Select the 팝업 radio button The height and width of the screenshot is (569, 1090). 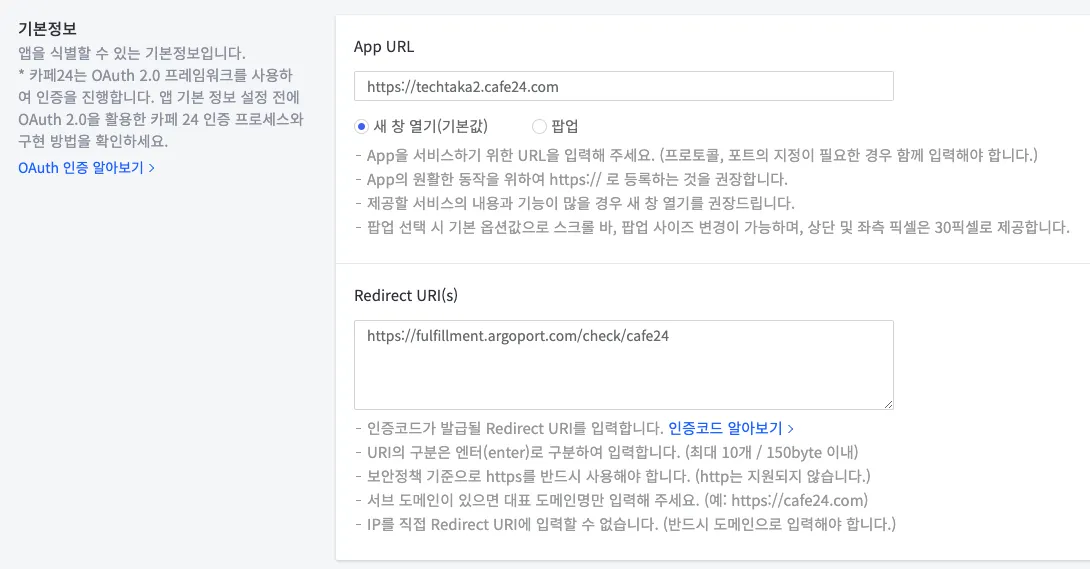(x=540, y=127)
